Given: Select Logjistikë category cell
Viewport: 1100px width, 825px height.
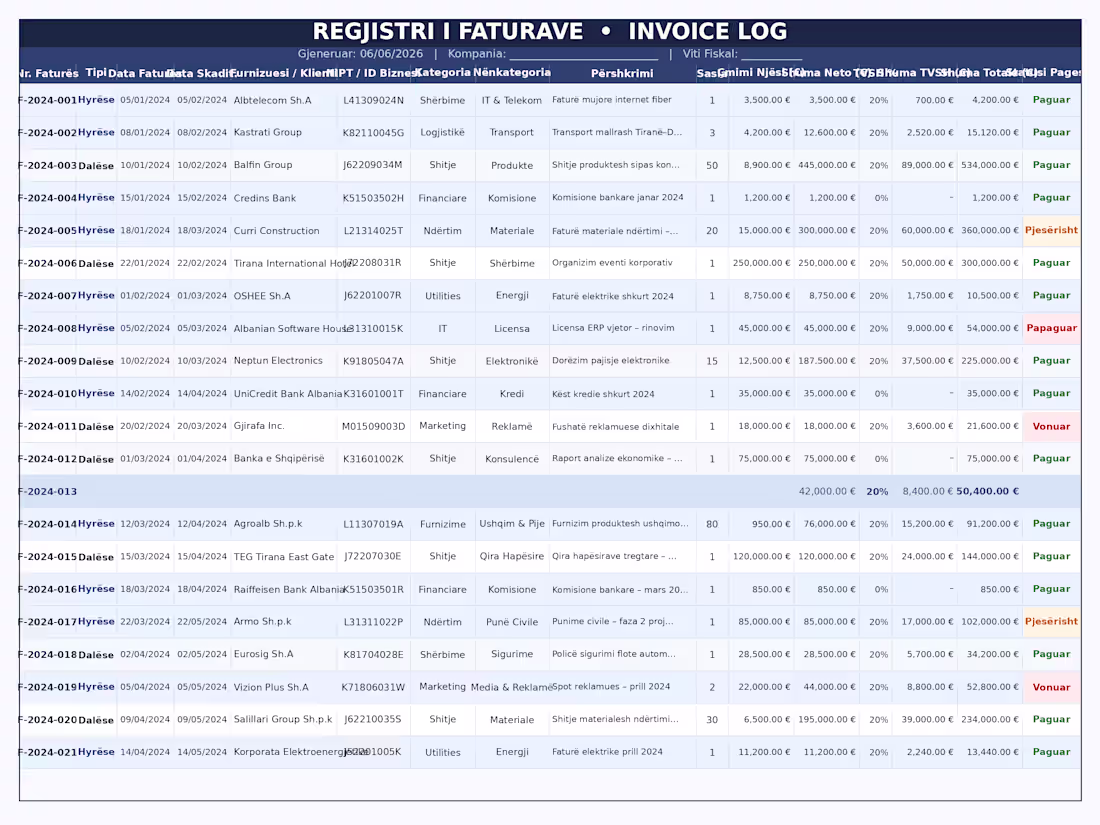Looking at the screenshot, I should [443, 132].
